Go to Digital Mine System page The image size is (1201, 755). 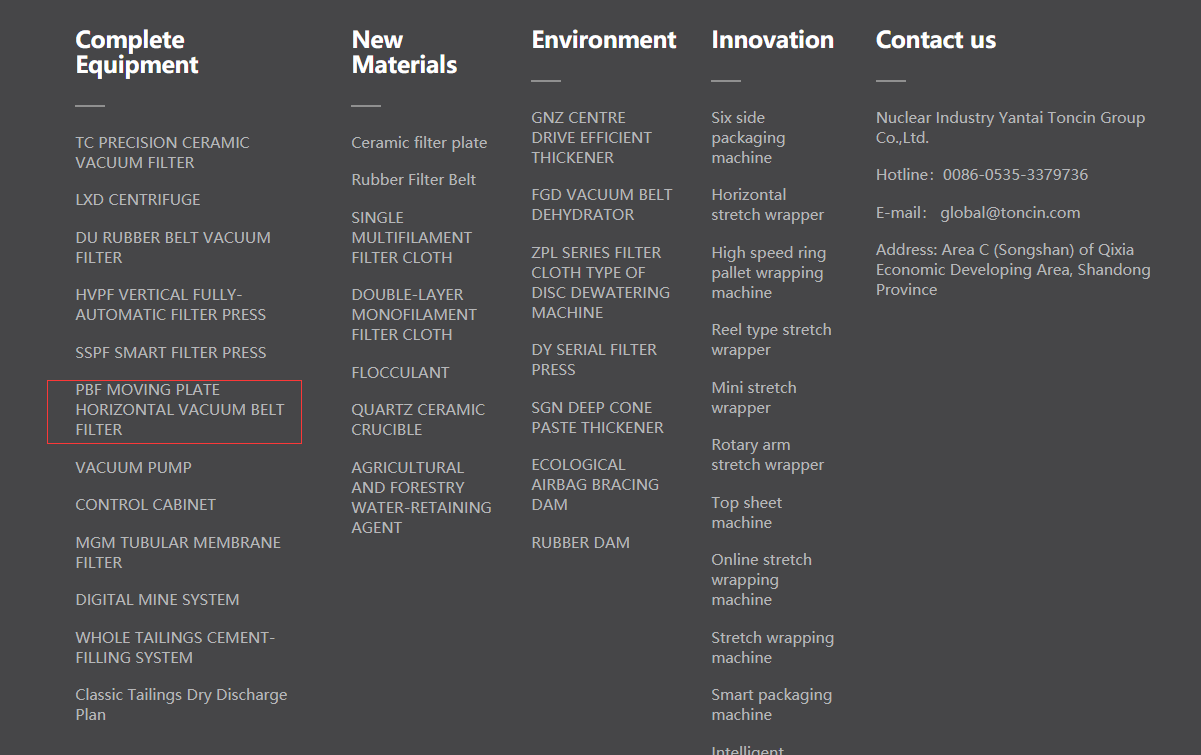pyautogui.click(x=157, y=600)
